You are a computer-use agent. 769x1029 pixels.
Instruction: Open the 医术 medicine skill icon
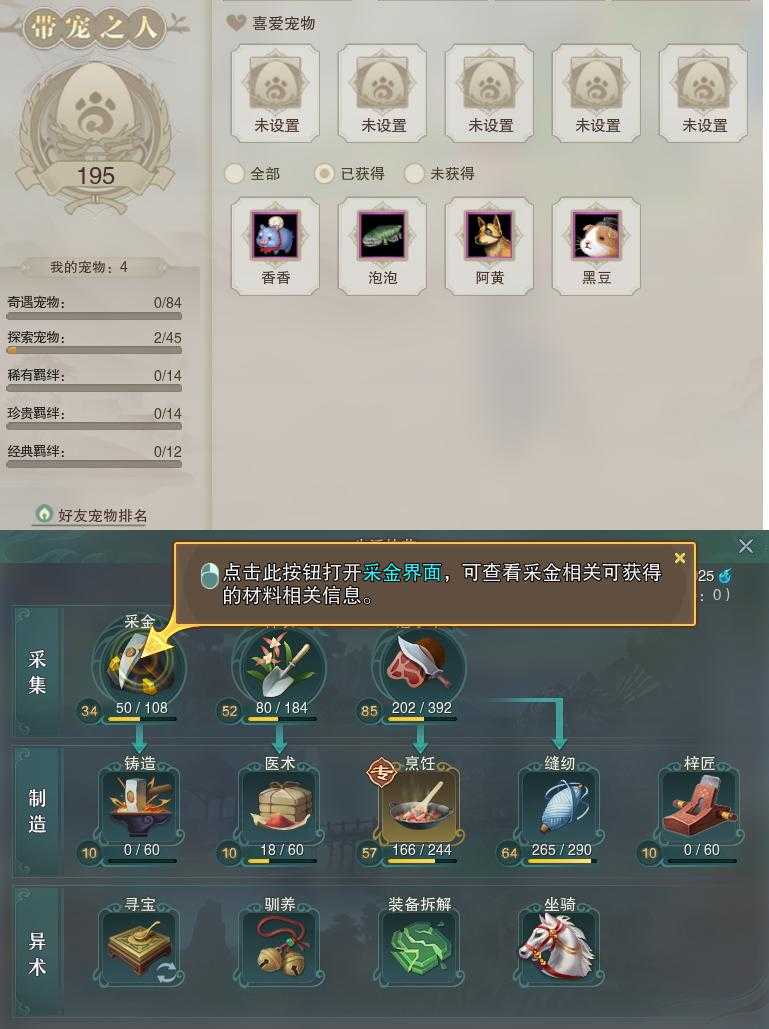pos(280,808)
